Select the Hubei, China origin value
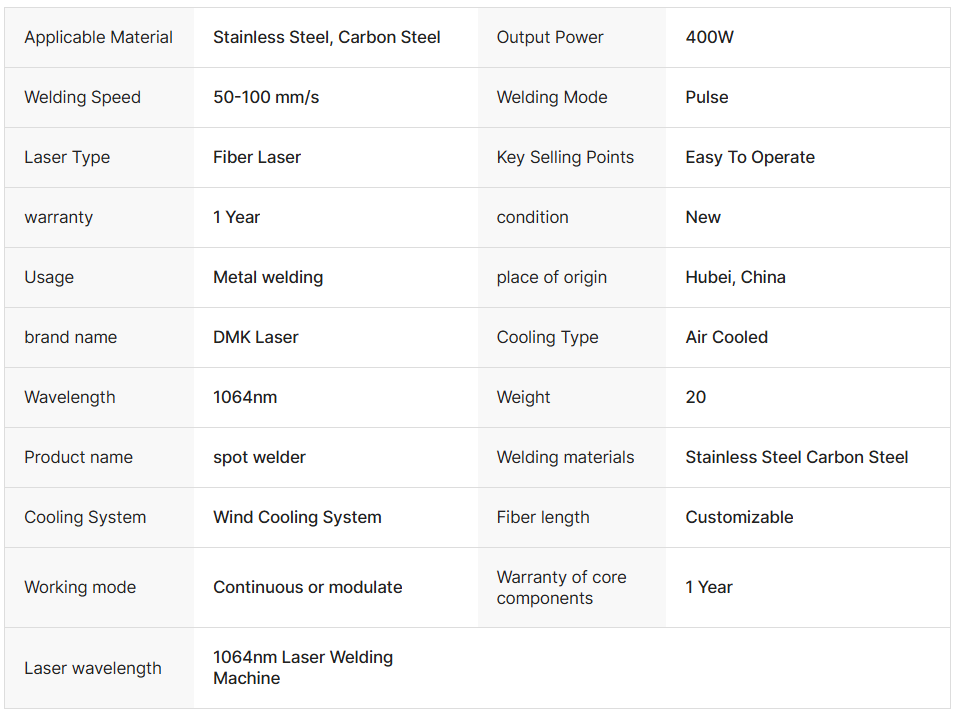 pos(736,278)
